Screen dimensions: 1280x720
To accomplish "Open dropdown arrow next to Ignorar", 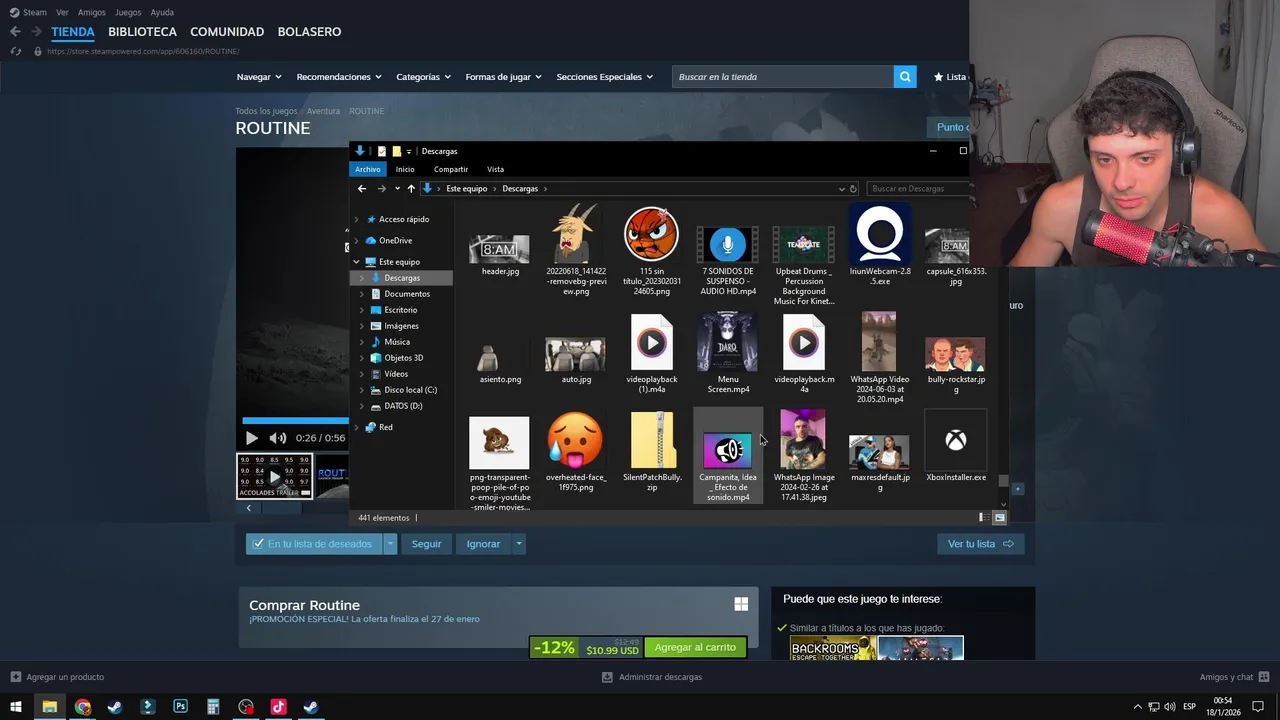I will pyautogui.click(x=518, y=544).
